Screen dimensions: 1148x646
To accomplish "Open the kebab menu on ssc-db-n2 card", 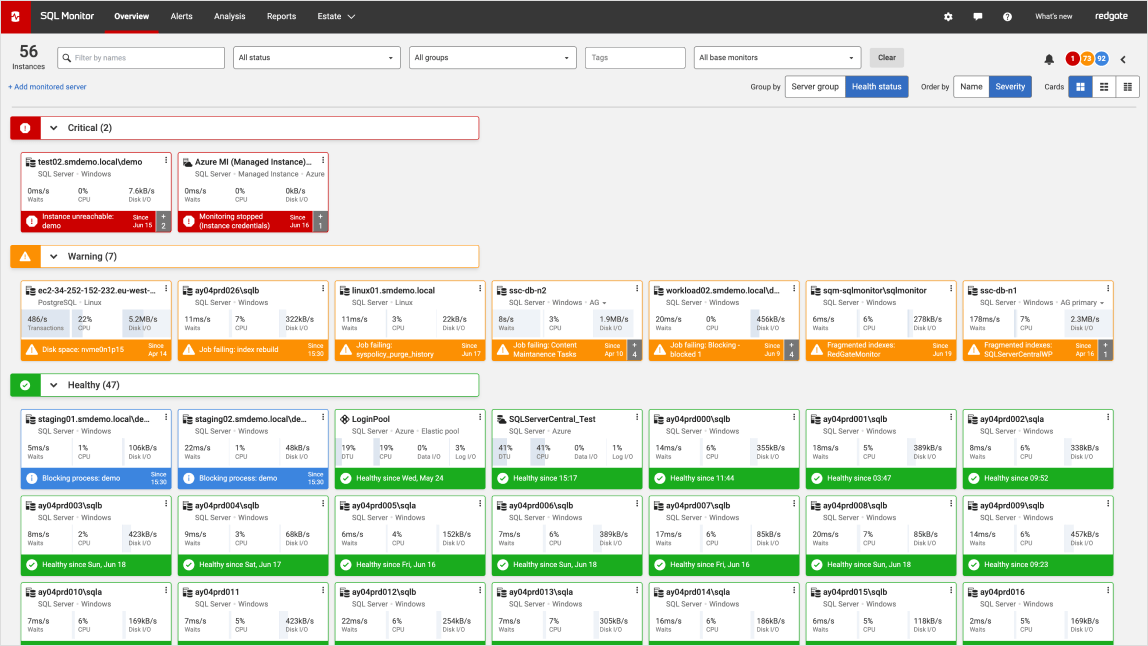I will point(637,289).
